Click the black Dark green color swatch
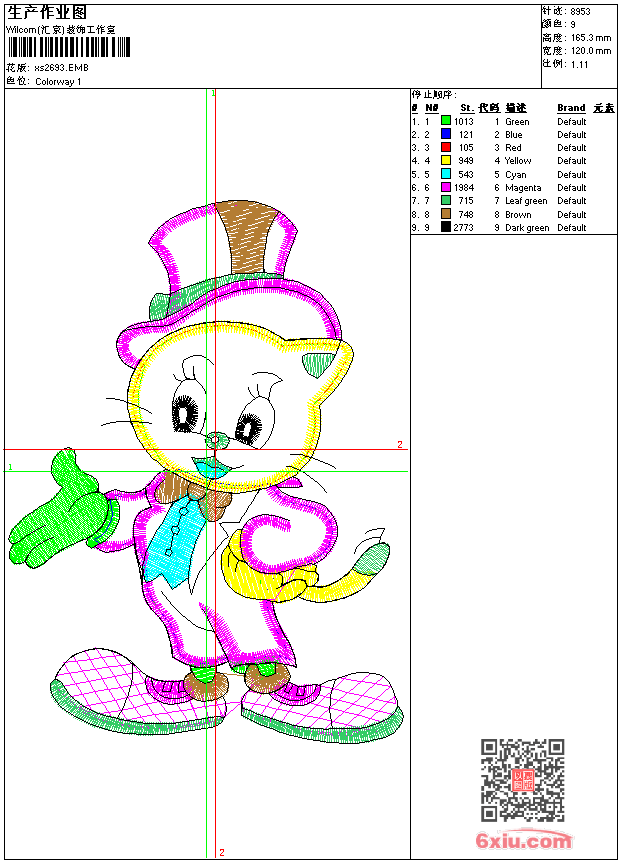This screenshot has height=860, width=620. pos(446,227)
